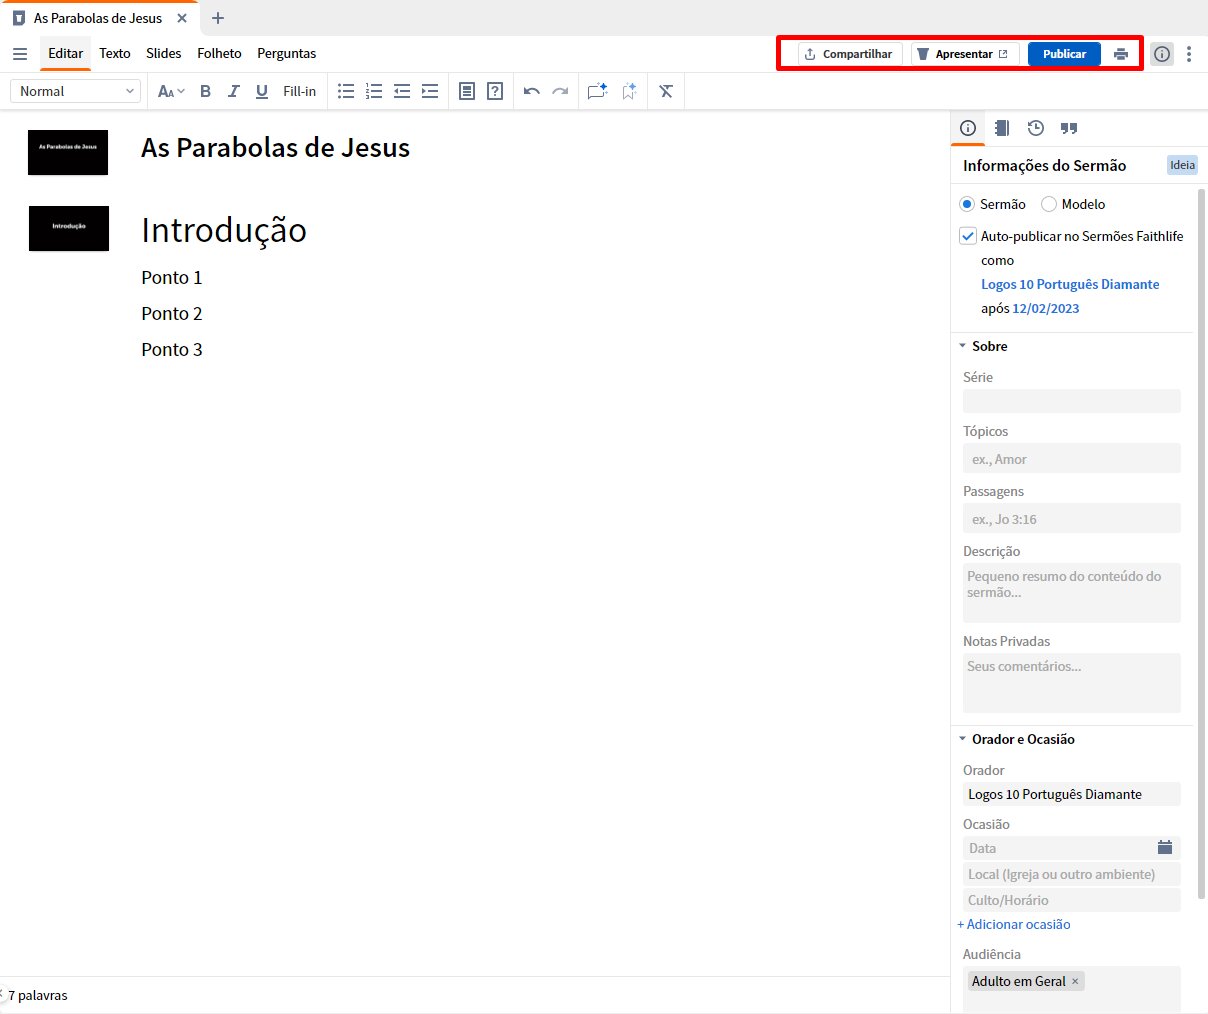Open a new tab with the plus icon
Screen dimensions: 1208x1014
pos(218,18)
